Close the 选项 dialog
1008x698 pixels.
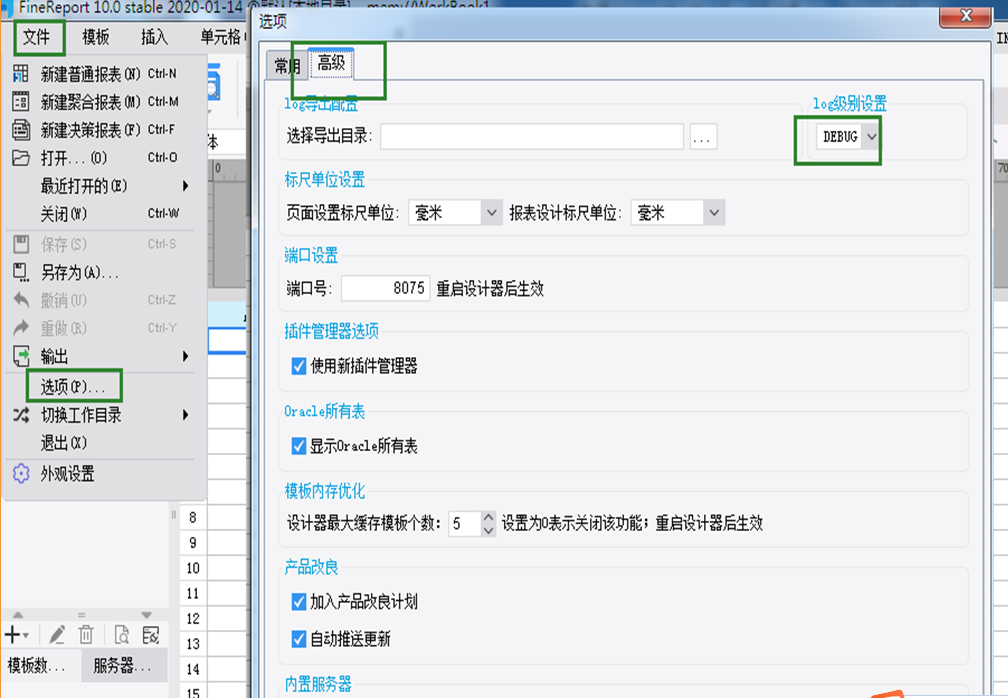(x=965, y=16)
